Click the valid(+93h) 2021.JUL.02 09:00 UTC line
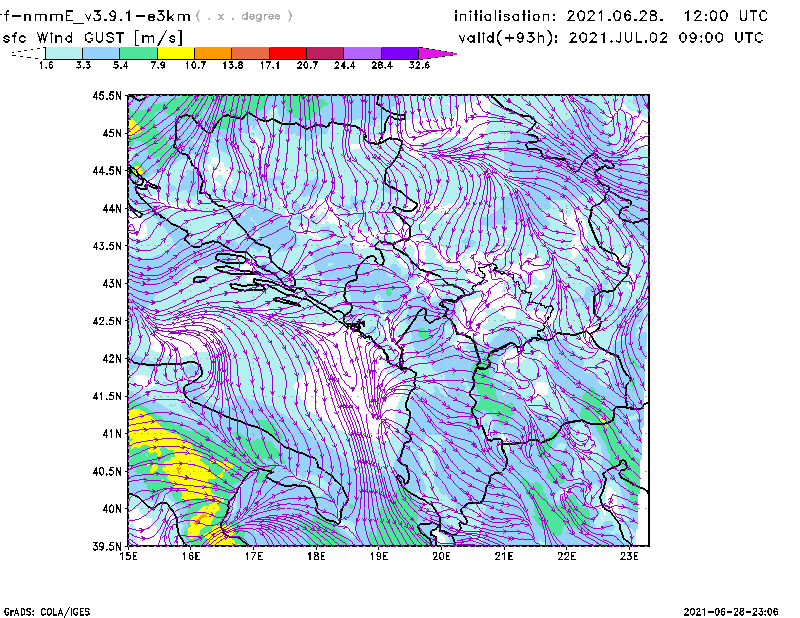Viewport: 800px width, 618px height. [611, 38]
